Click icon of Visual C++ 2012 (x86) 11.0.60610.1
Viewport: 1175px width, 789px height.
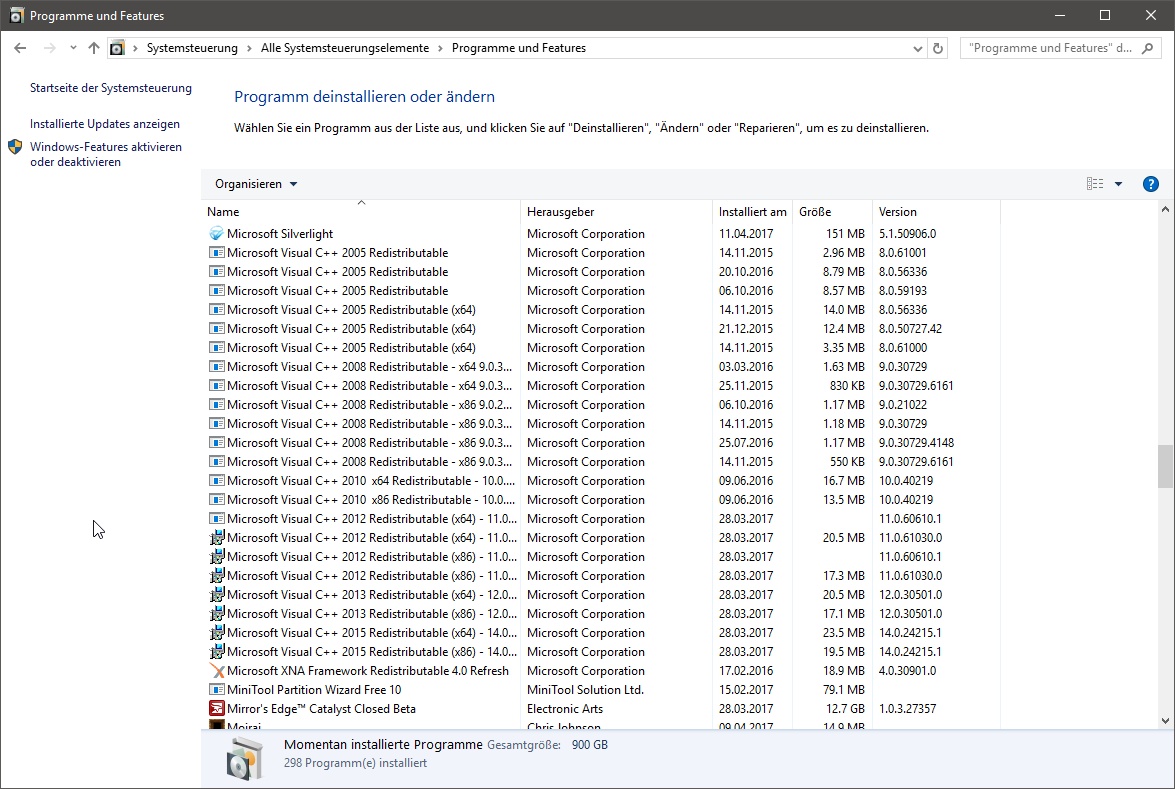pyautogui.click(x=217, y=557)
